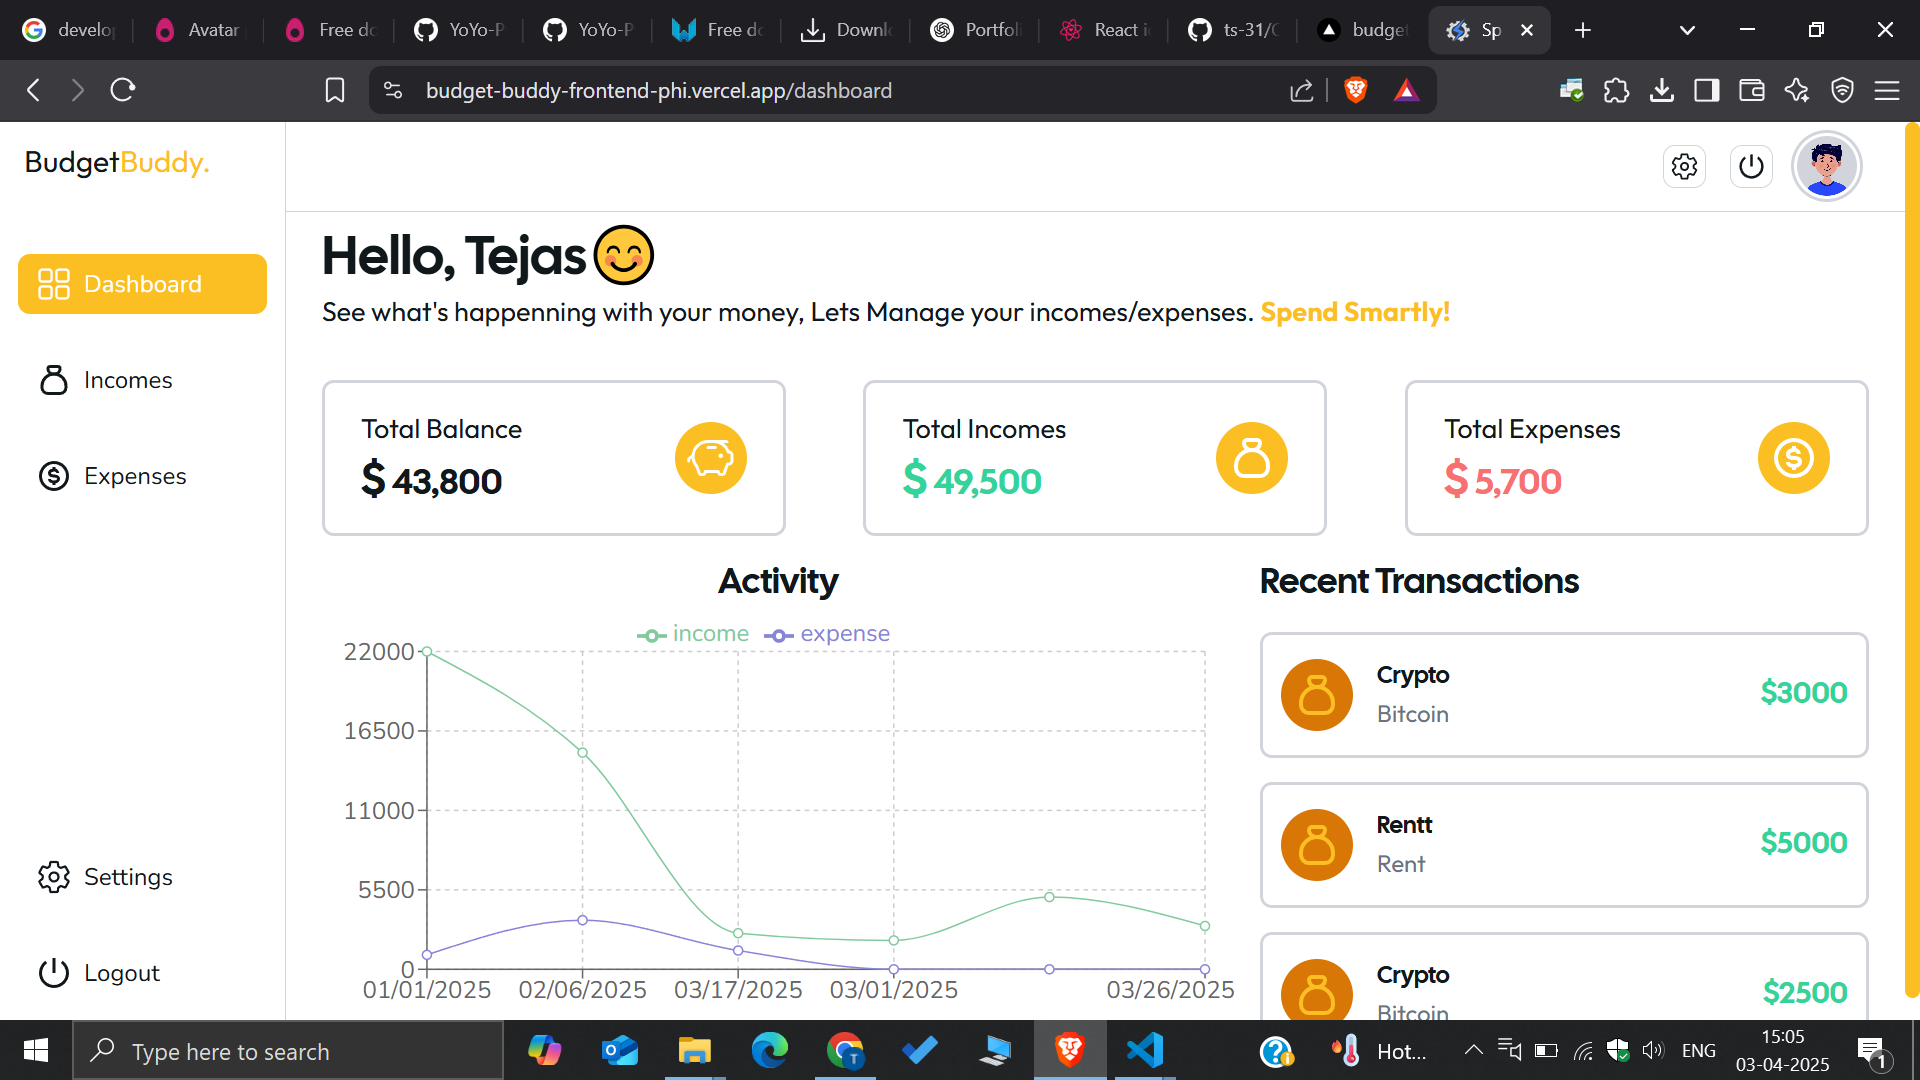Click the page's yellow vertical scrollbar

pos(1911,560)
